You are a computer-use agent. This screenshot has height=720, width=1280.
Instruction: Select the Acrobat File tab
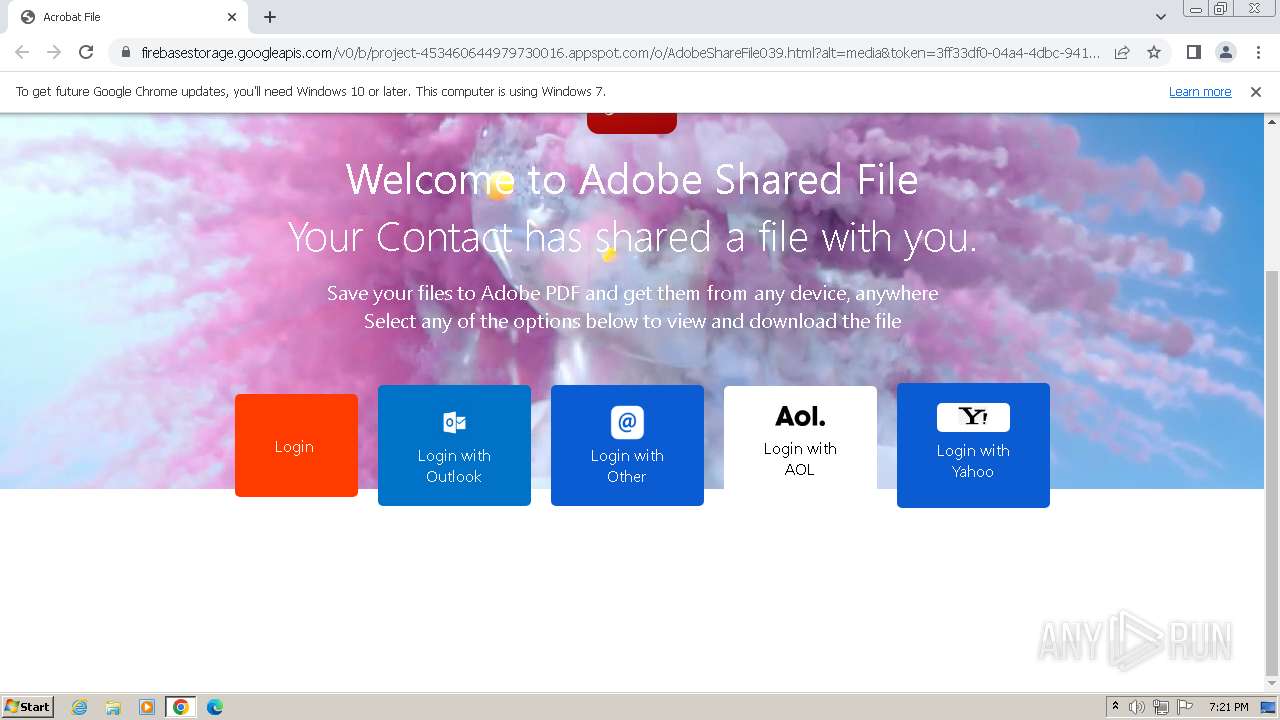127,17
